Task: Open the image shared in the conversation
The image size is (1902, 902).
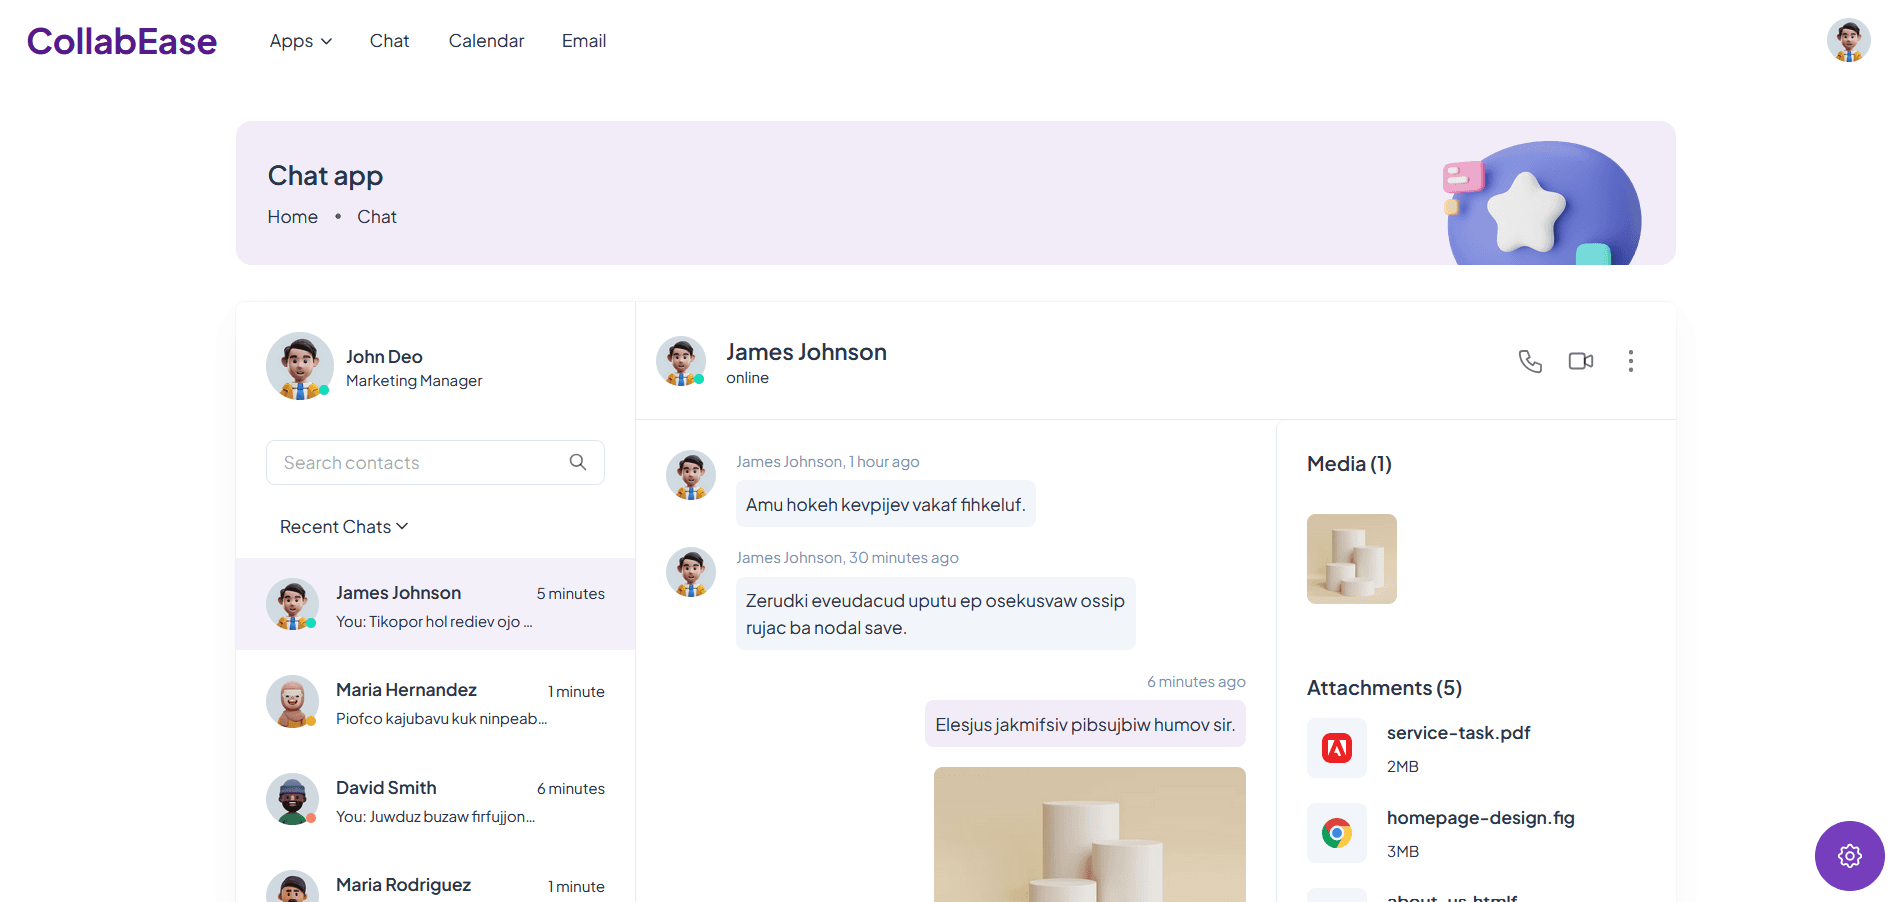Action: (1089, 833)
